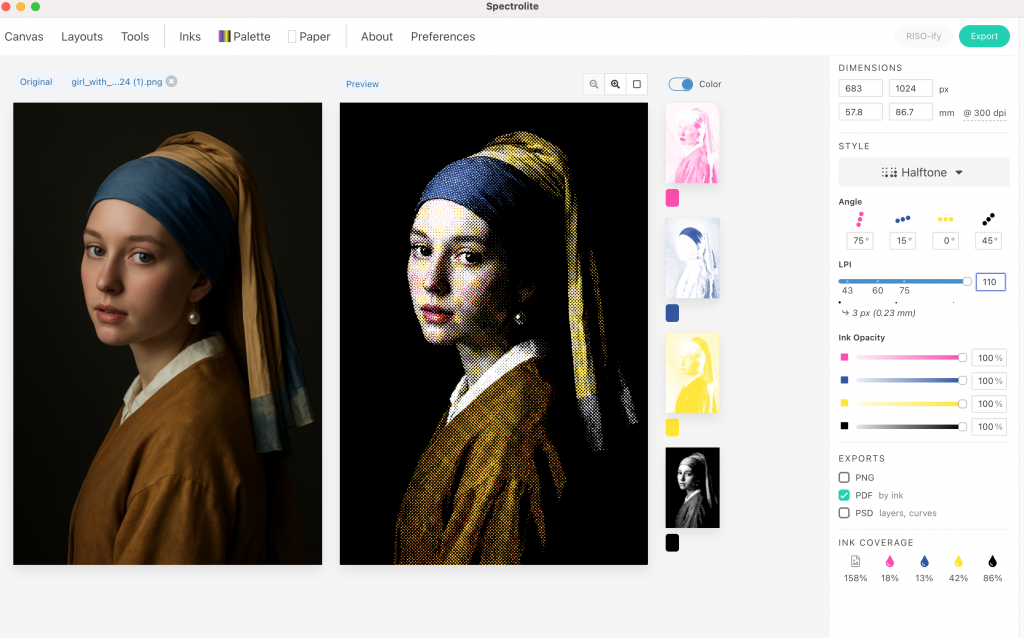This screenshot has height=638, width=1024.
Task: Select the black ink layer thumbnail
Action: 692,487
